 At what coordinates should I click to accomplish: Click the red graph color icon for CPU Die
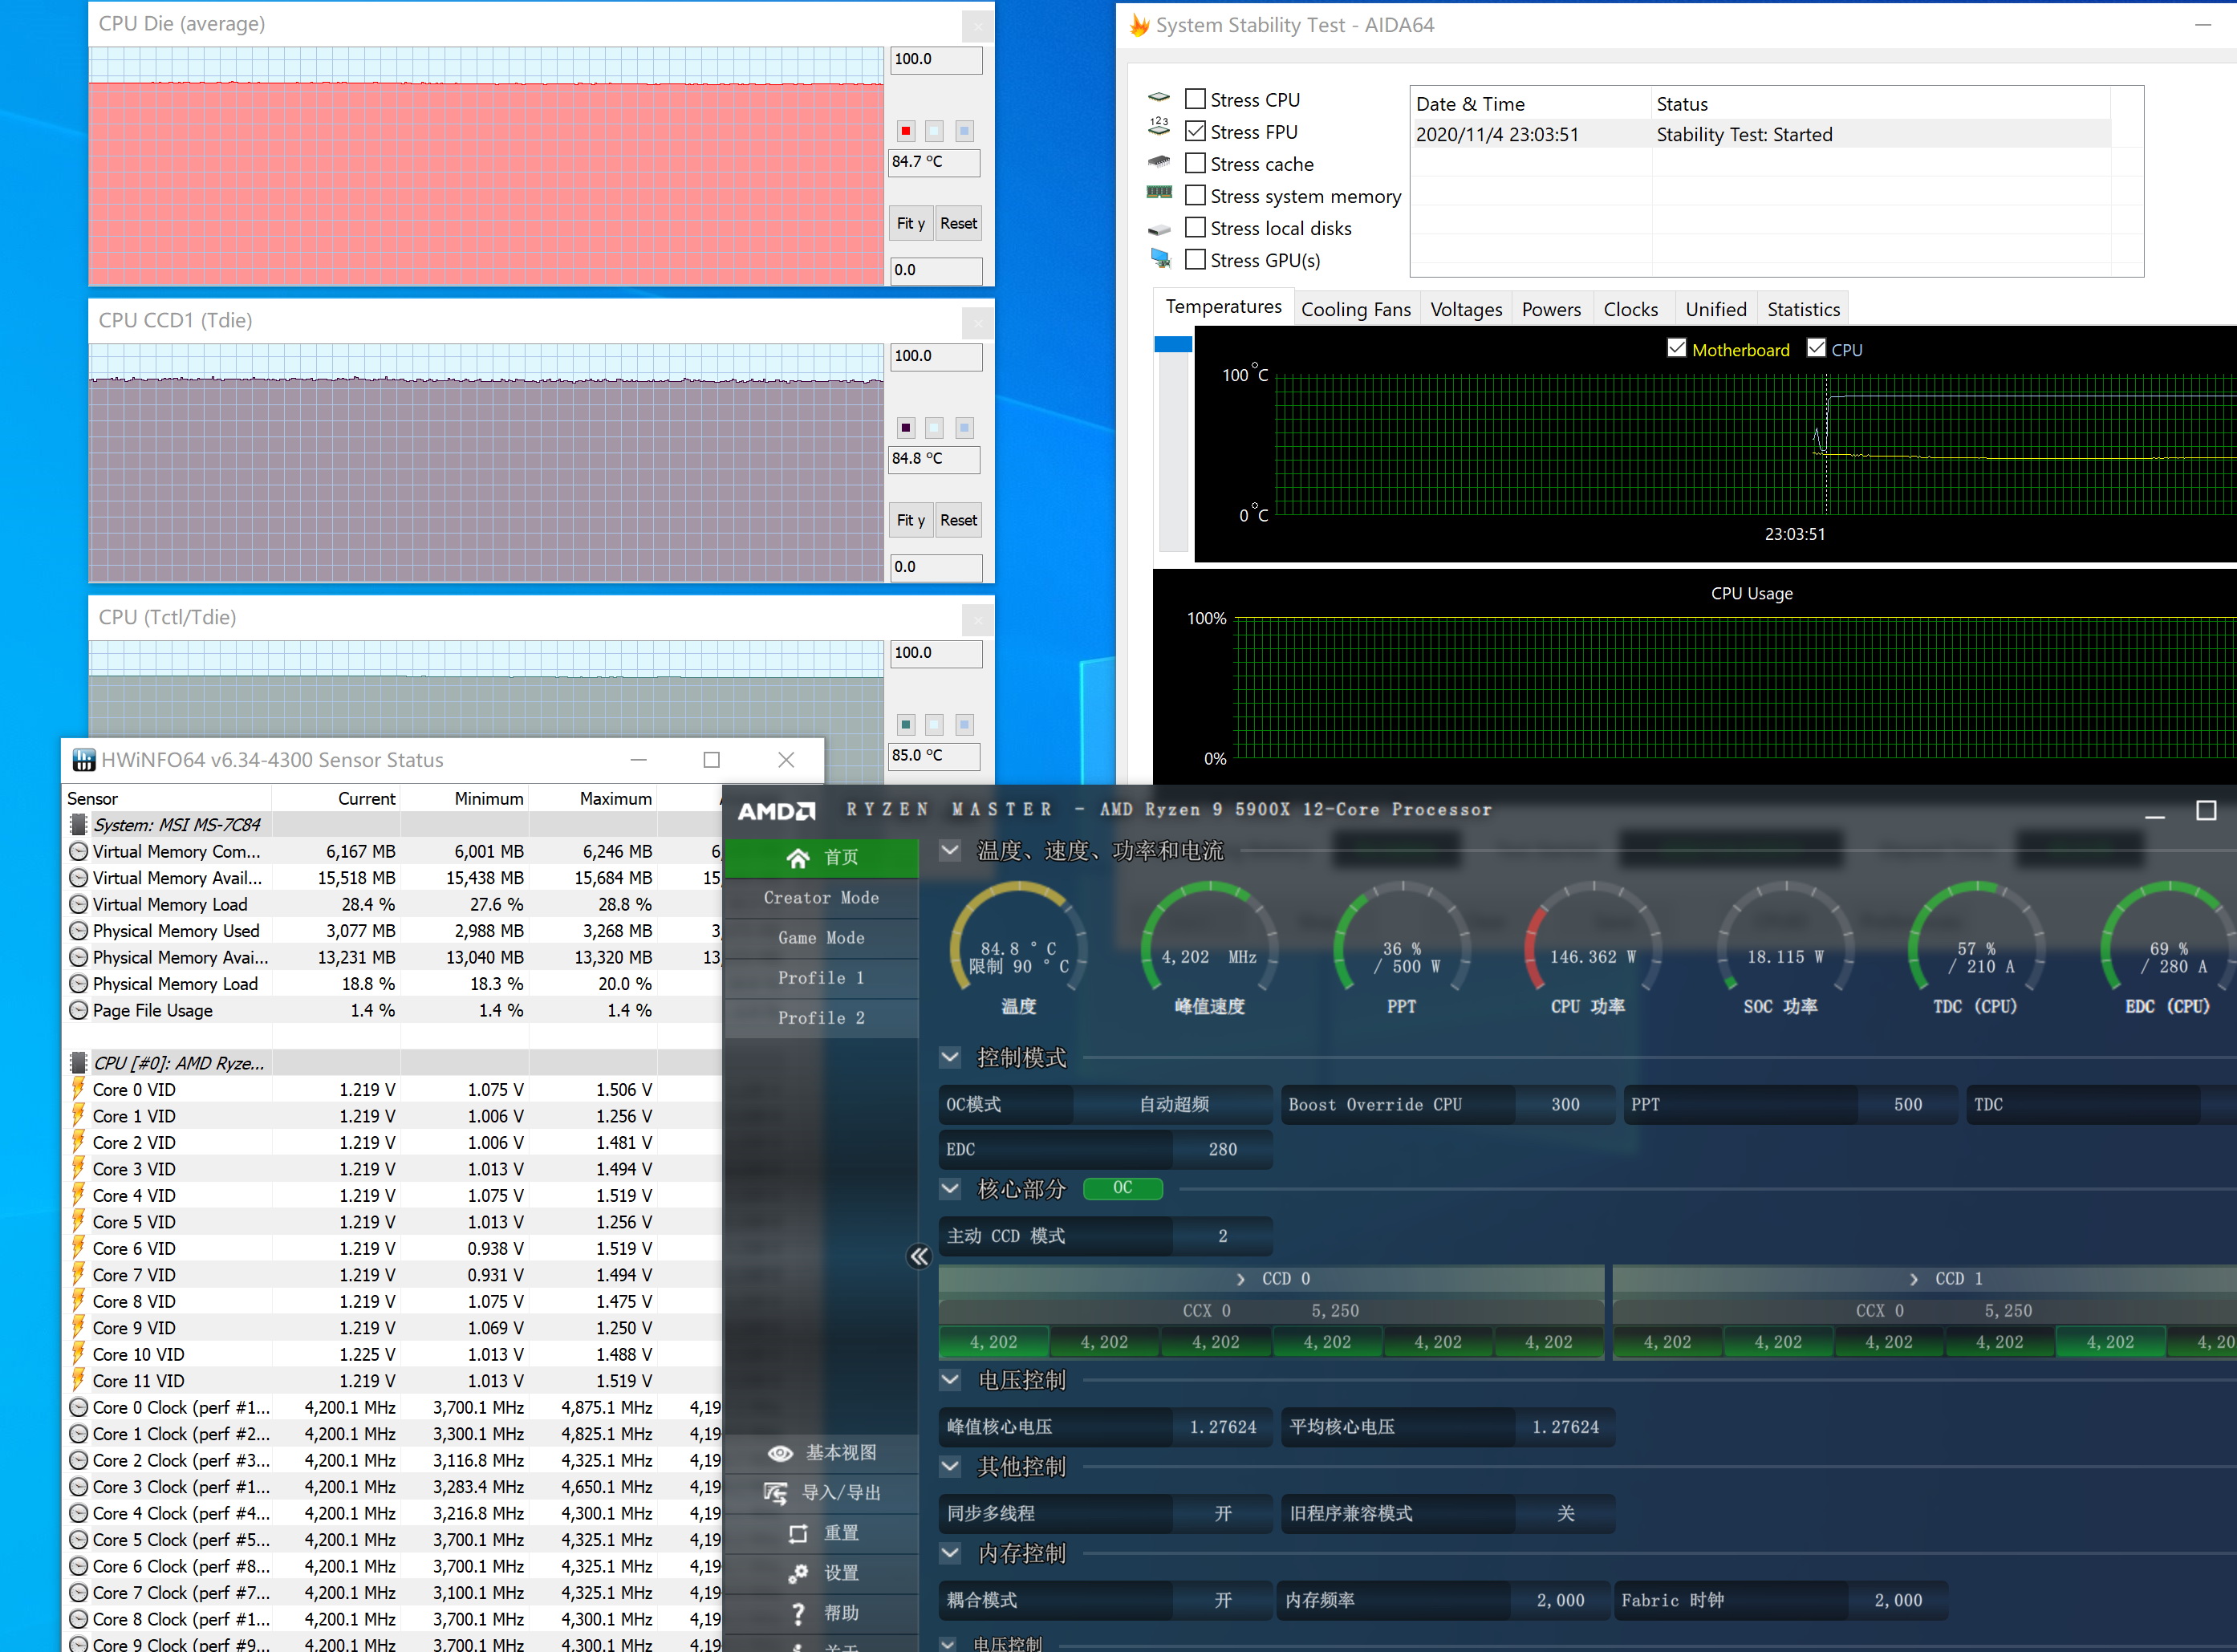[x=905, y=131]
